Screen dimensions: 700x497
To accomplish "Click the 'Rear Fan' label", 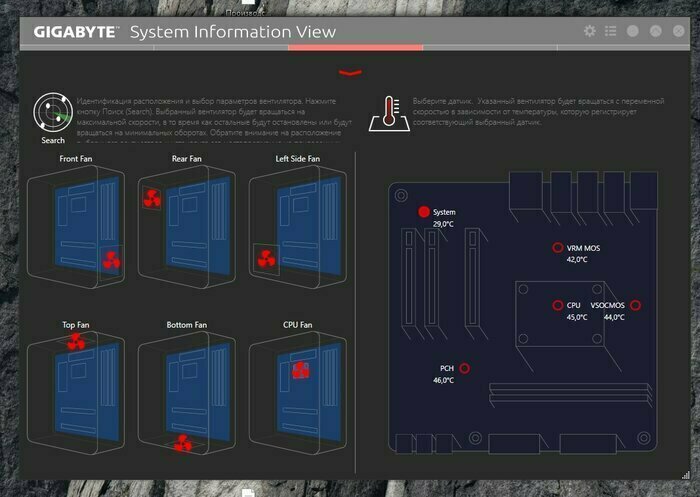I will tap(187, 159).
